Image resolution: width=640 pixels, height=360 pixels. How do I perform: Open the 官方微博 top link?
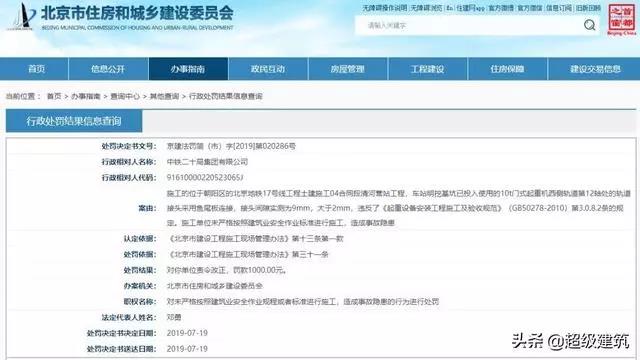point(501,8)
